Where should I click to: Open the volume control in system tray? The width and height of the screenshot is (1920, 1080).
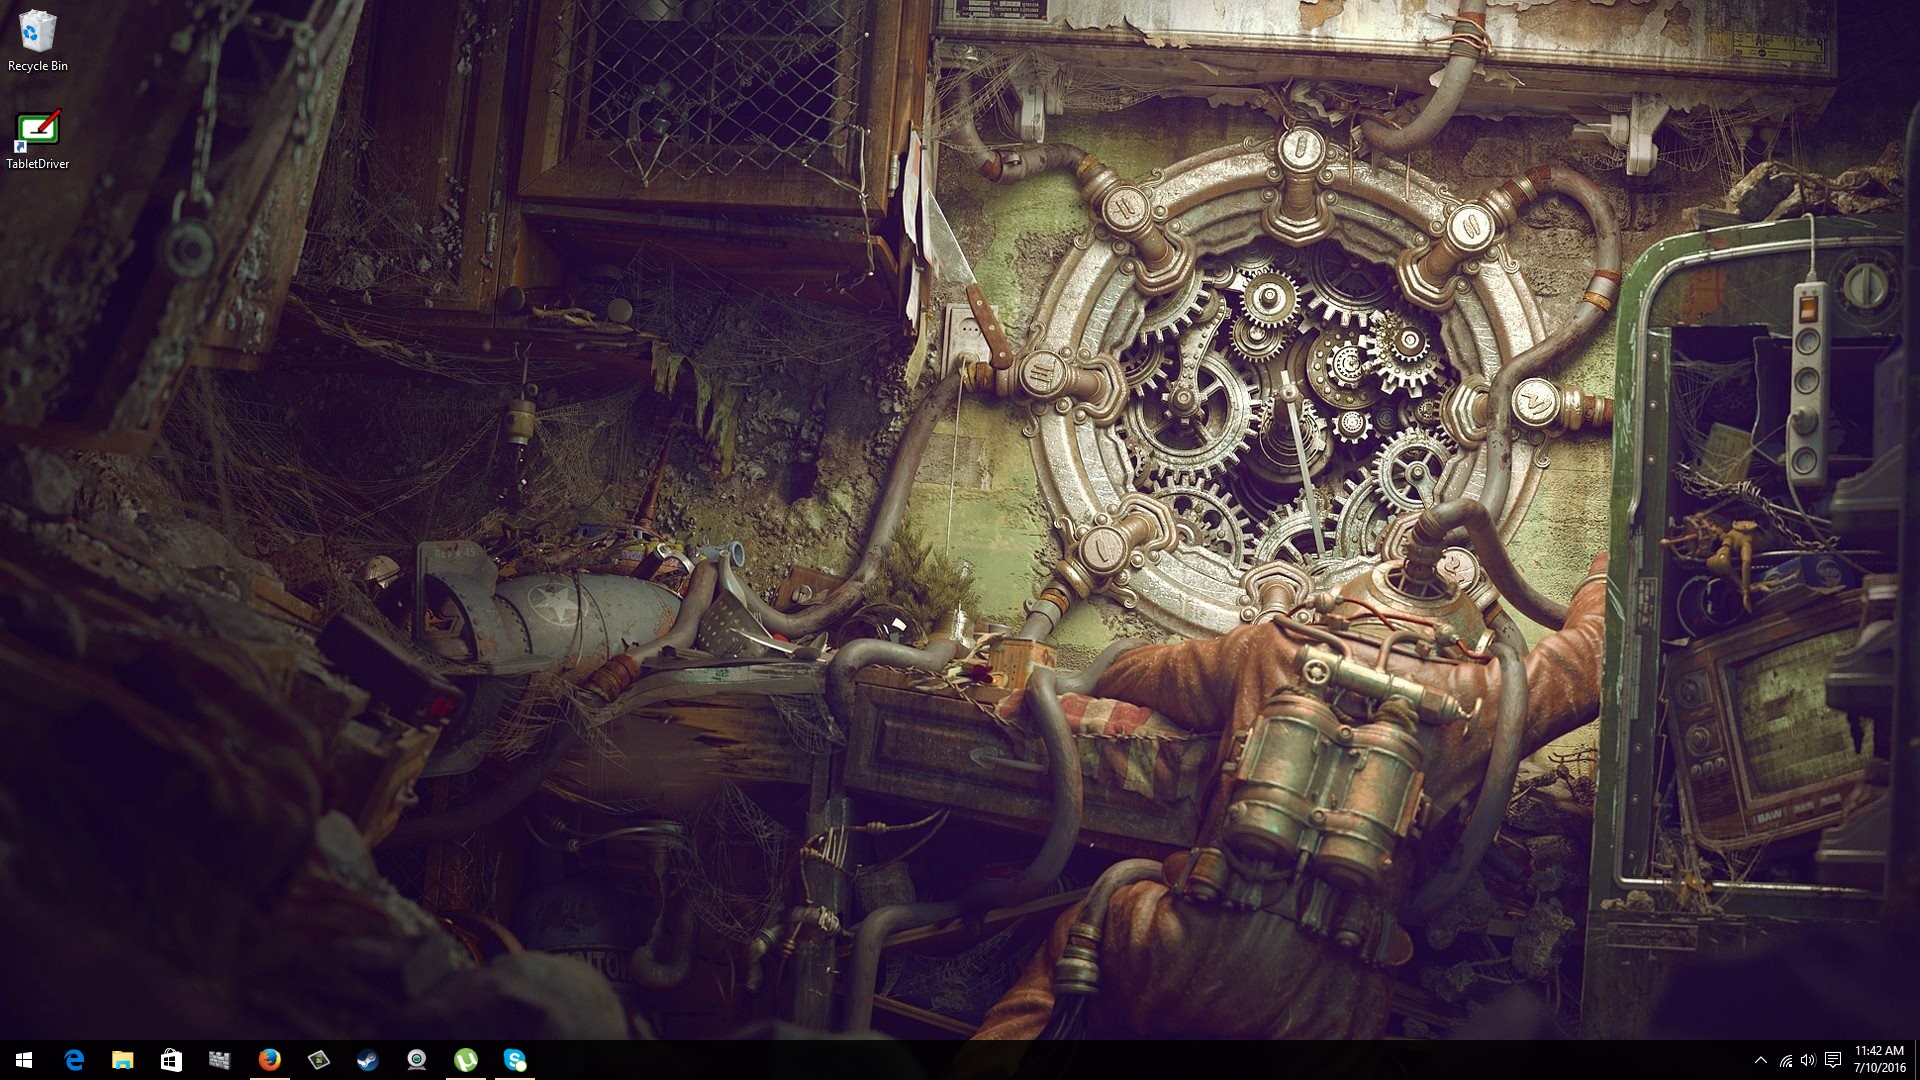[1808, 1060]
